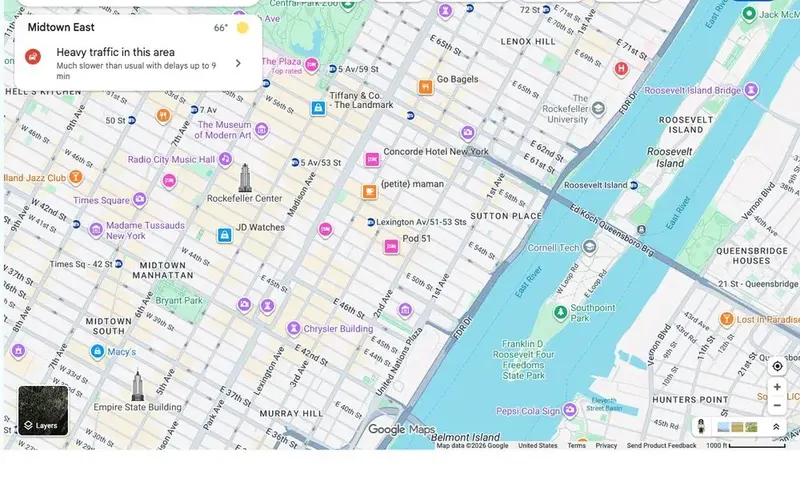This screenshot has height=486, width=800.
Task: Click the 66° weather indicator
Action: point(220,28)
